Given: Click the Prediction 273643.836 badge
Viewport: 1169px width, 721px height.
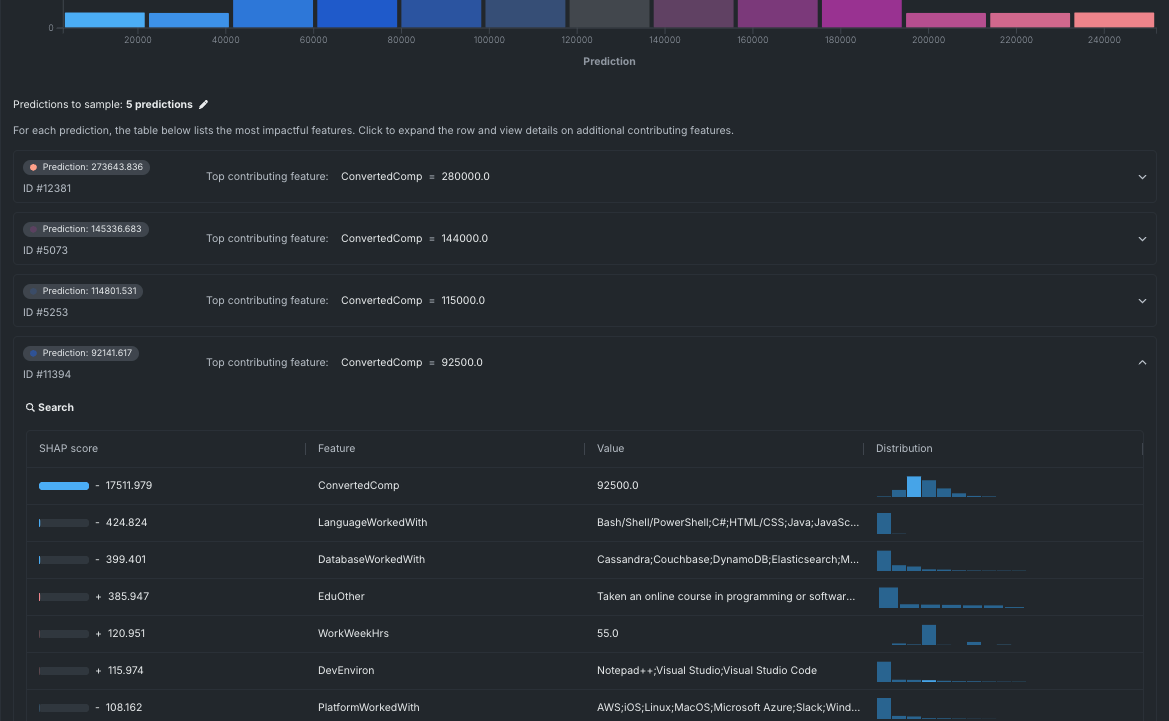Looking at the screenshot, I should (87, 167).
